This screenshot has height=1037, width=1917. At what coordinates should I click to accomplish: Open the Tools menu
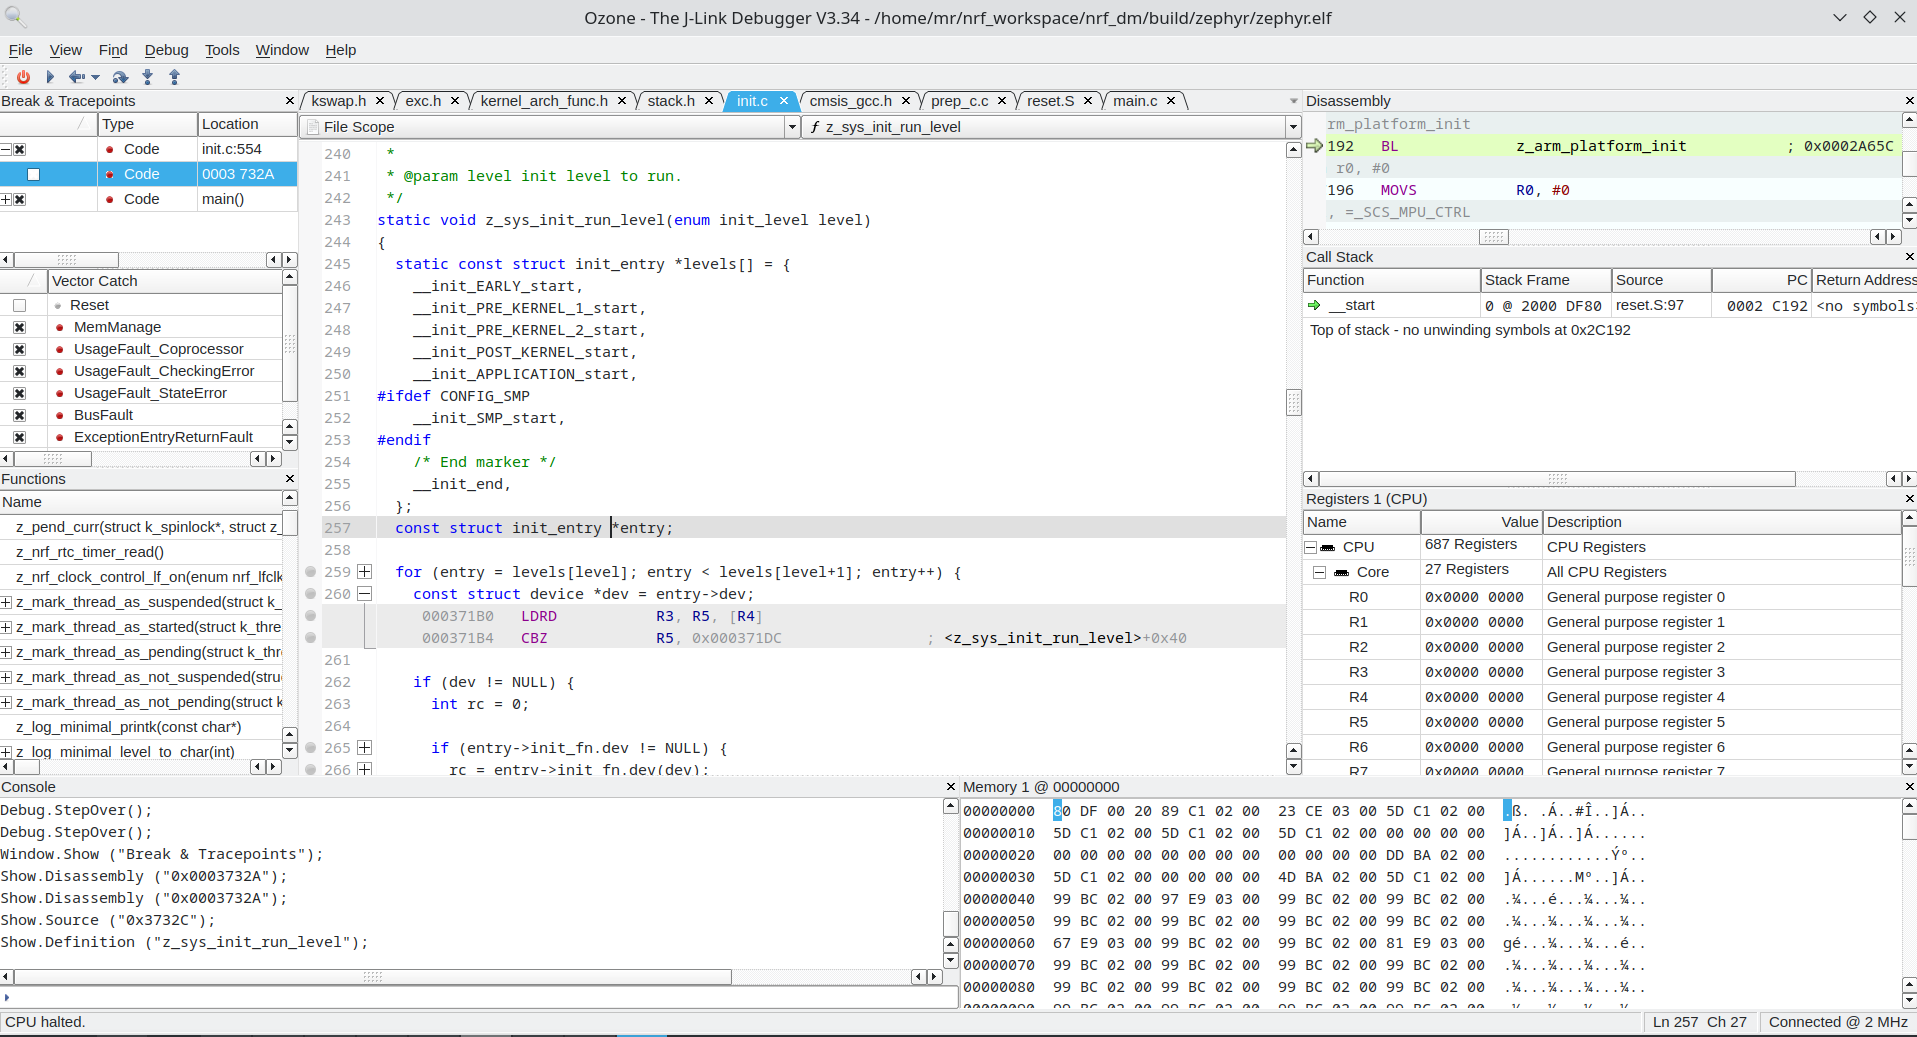222,50
